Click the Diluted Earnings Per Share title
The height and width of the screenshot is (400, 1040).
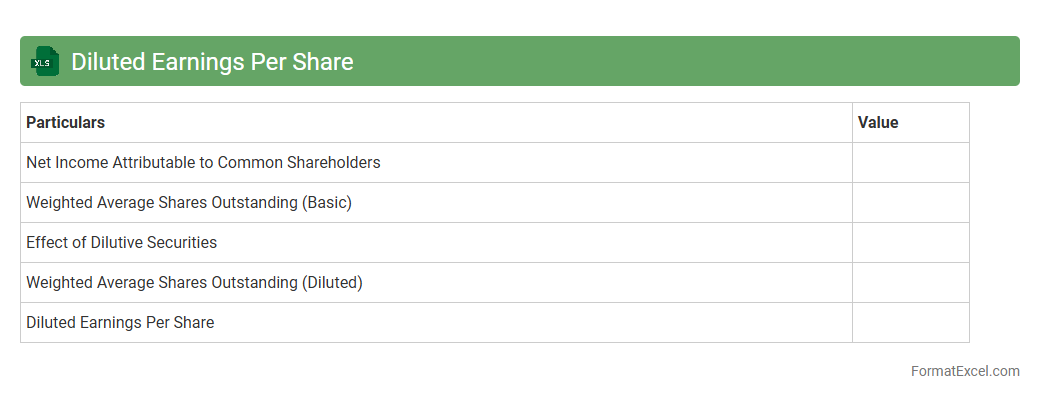212,62
